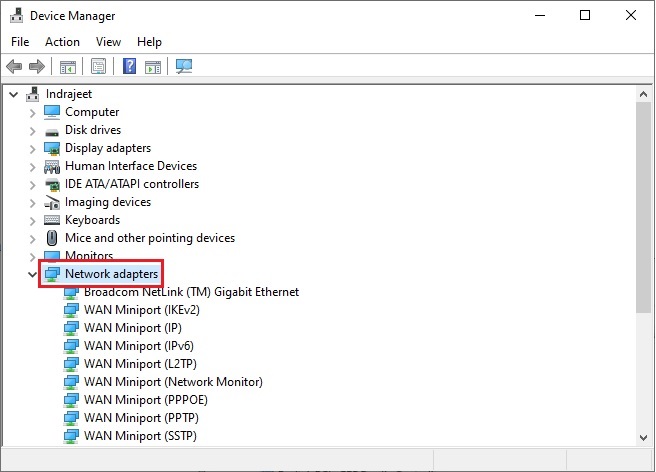Click the Forward arrow toolbar icon
The image size is (656, 472).
tap(37, 66)
